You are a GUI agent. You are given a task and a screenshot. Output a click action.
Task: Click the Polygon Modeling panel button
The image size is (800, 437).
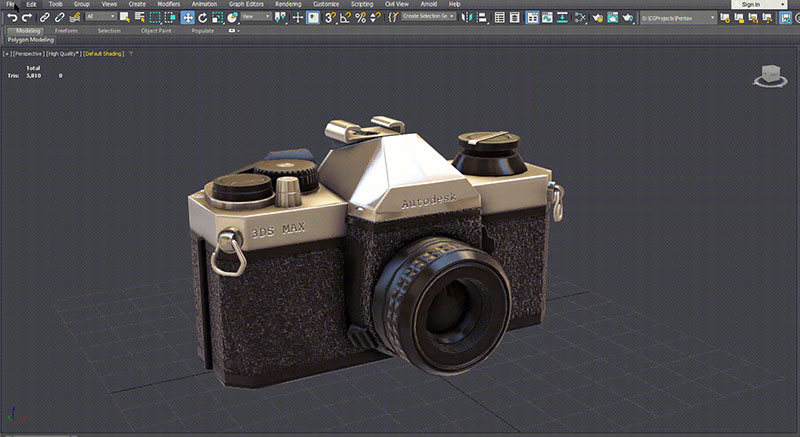[31, 40]
